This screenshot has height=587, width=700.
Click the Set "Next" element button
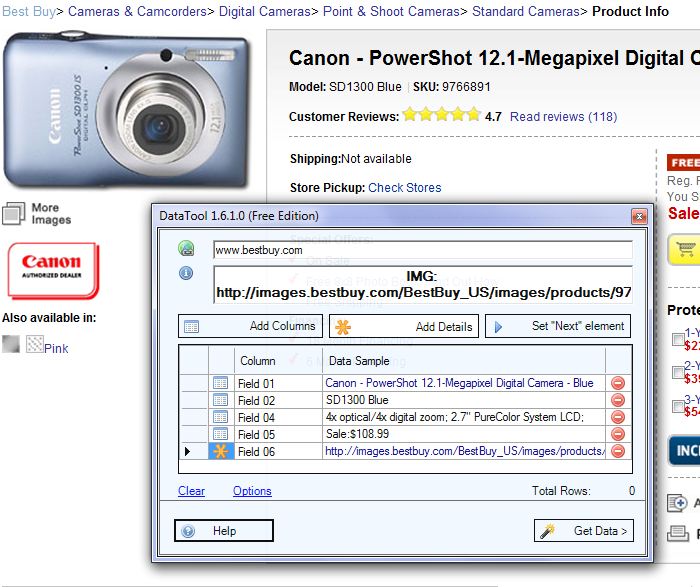pyautogui.click(x=558, y=326)
